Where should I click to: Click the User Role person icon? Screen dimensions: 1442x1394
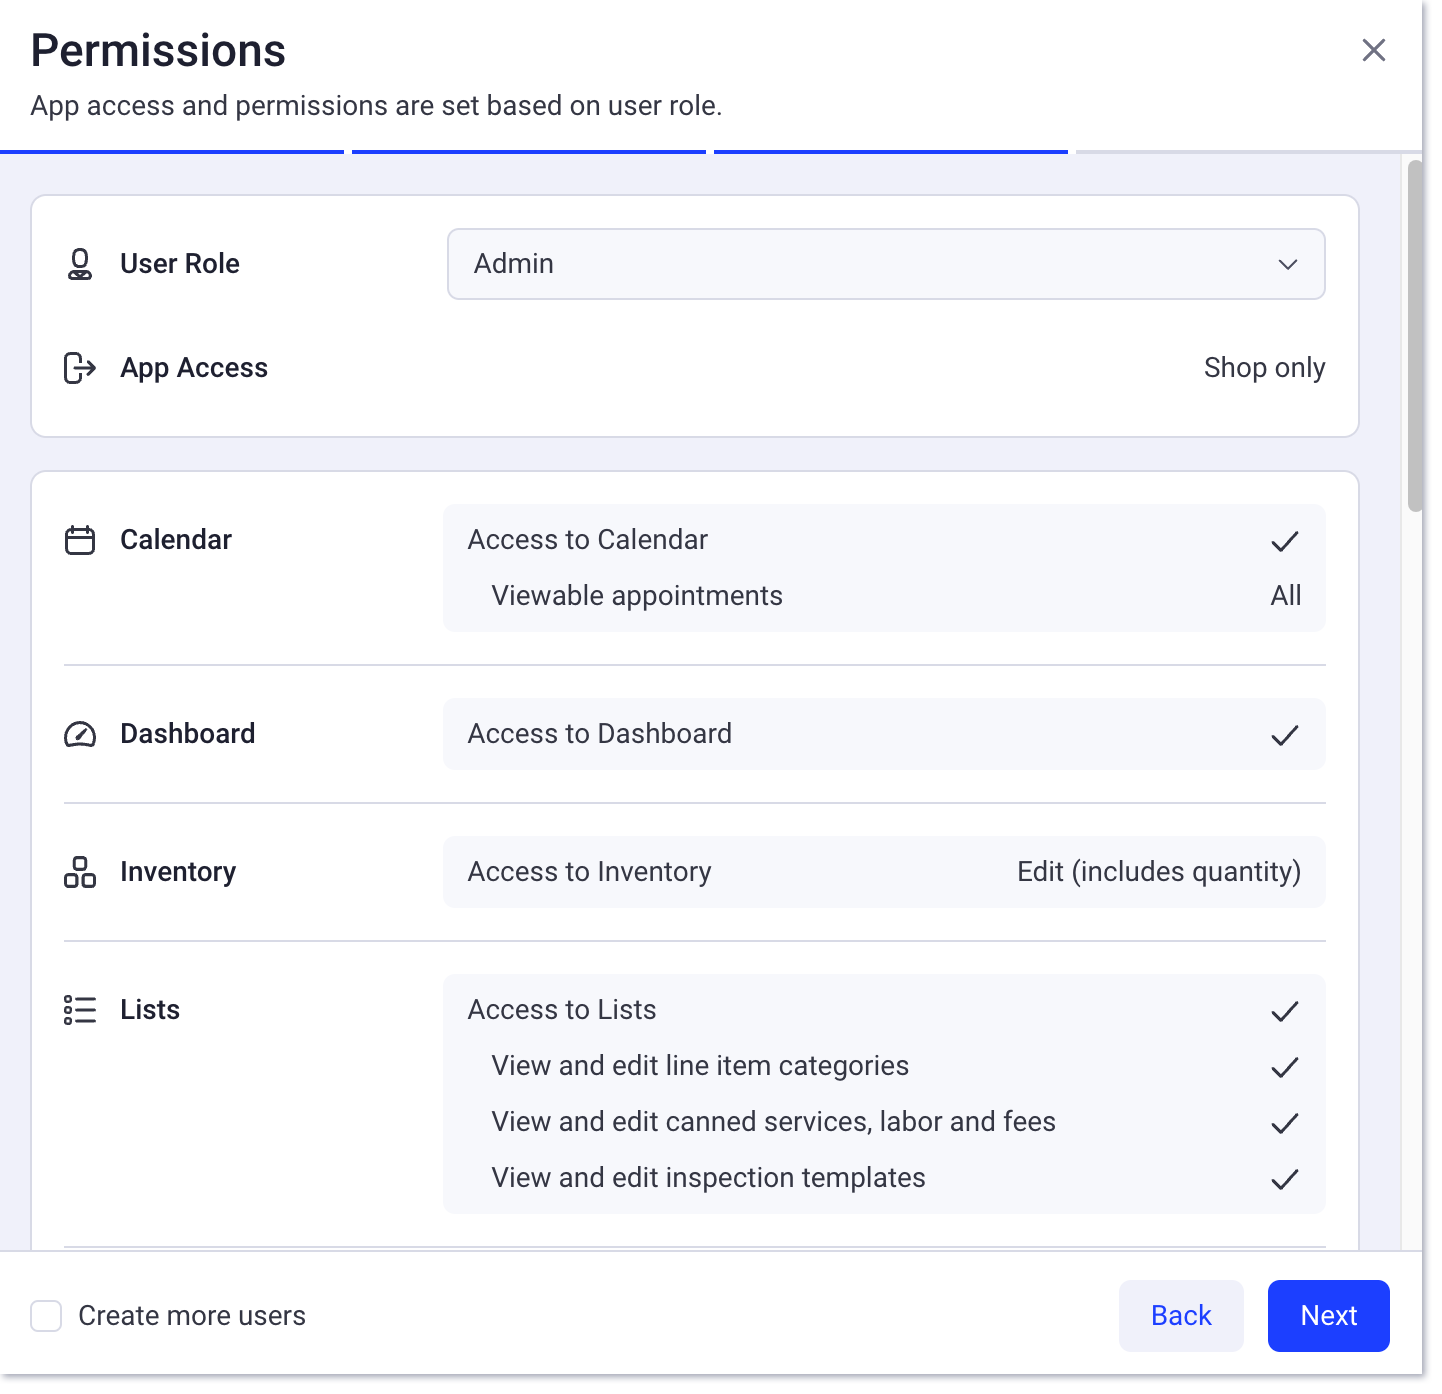point(80,264)
